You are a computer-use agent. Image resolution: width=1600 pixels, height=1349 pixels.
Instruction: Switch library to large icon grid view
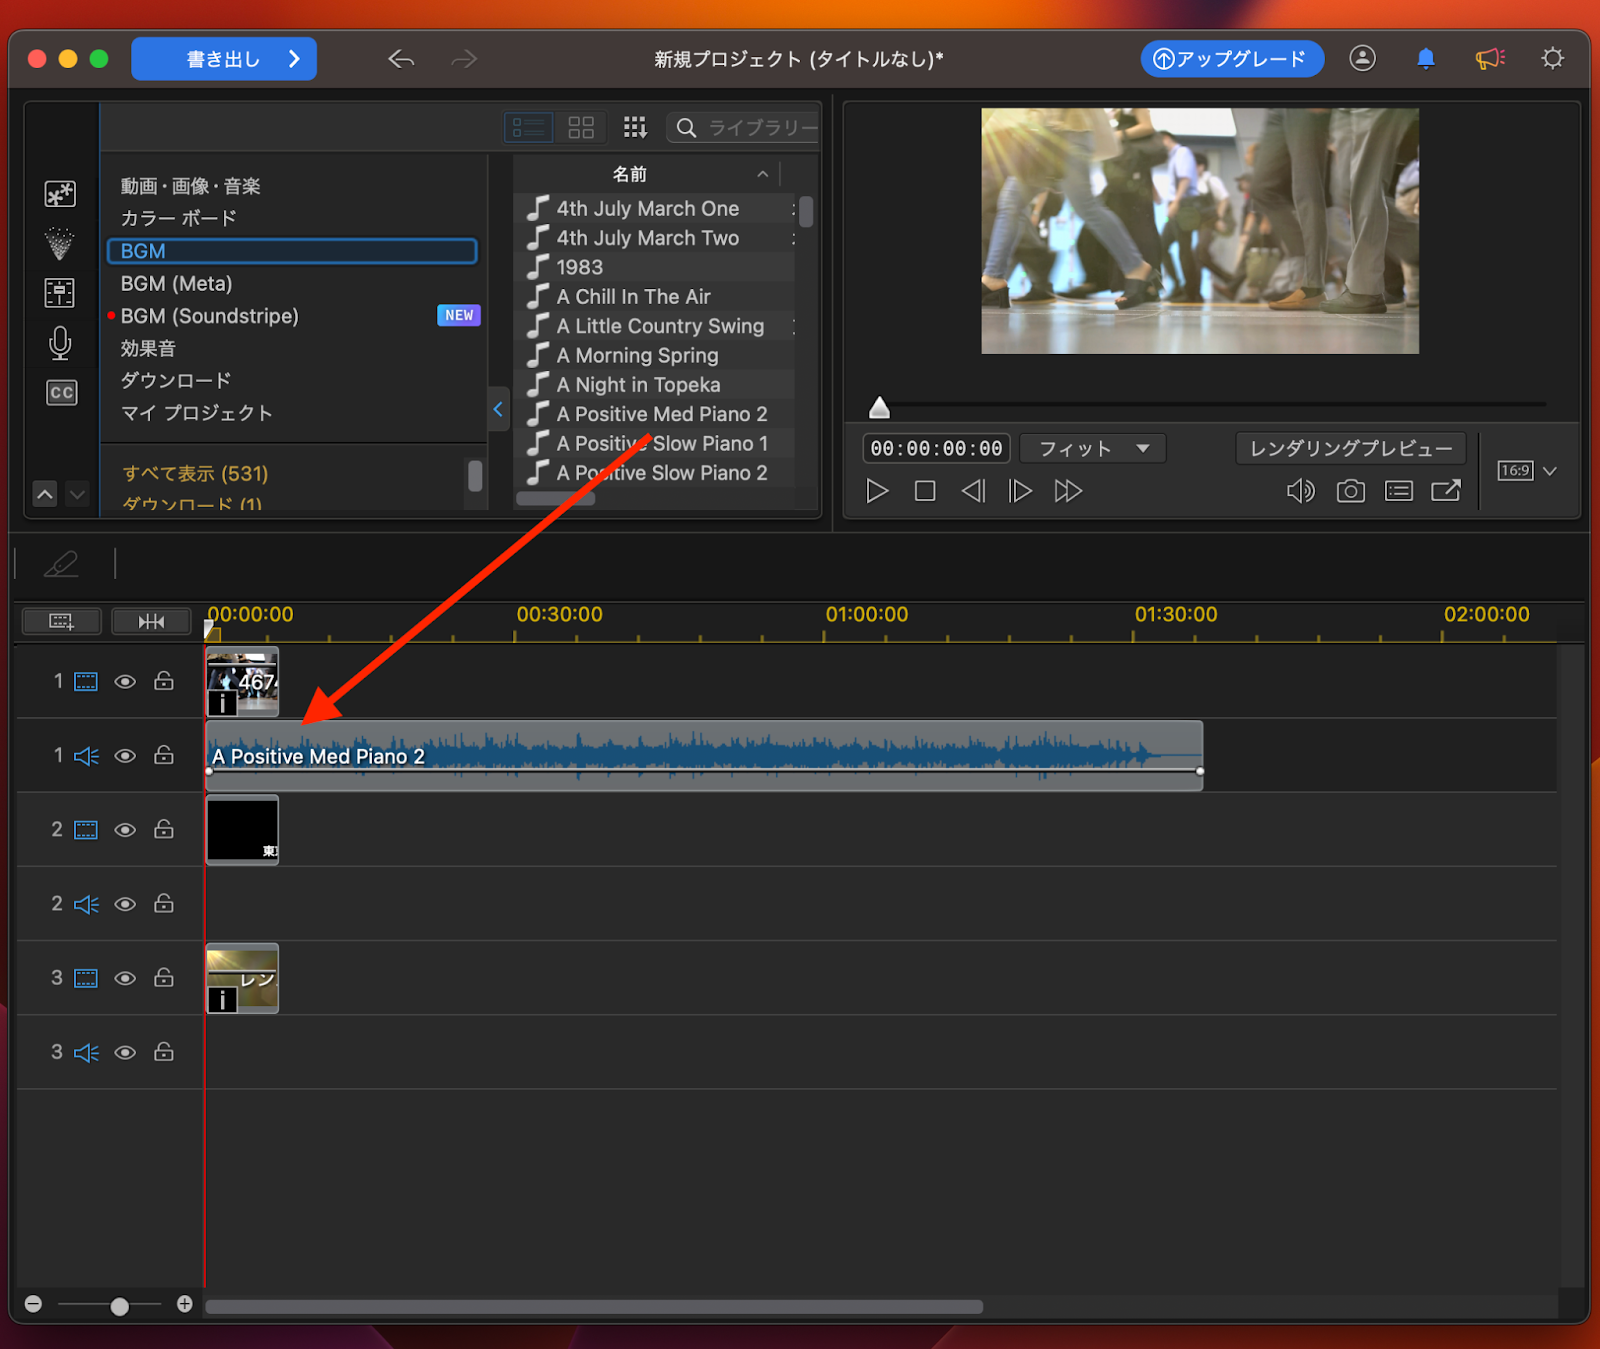point(581,127)
